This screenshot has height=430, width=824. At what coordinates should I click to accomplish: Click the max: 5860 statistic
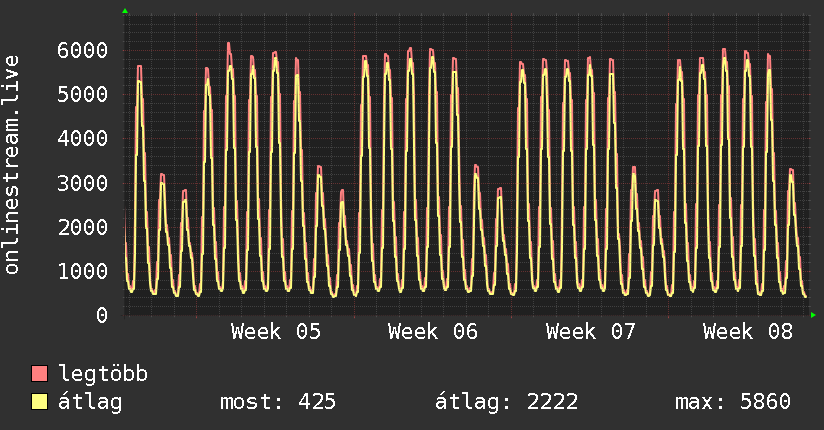point(733,402)
